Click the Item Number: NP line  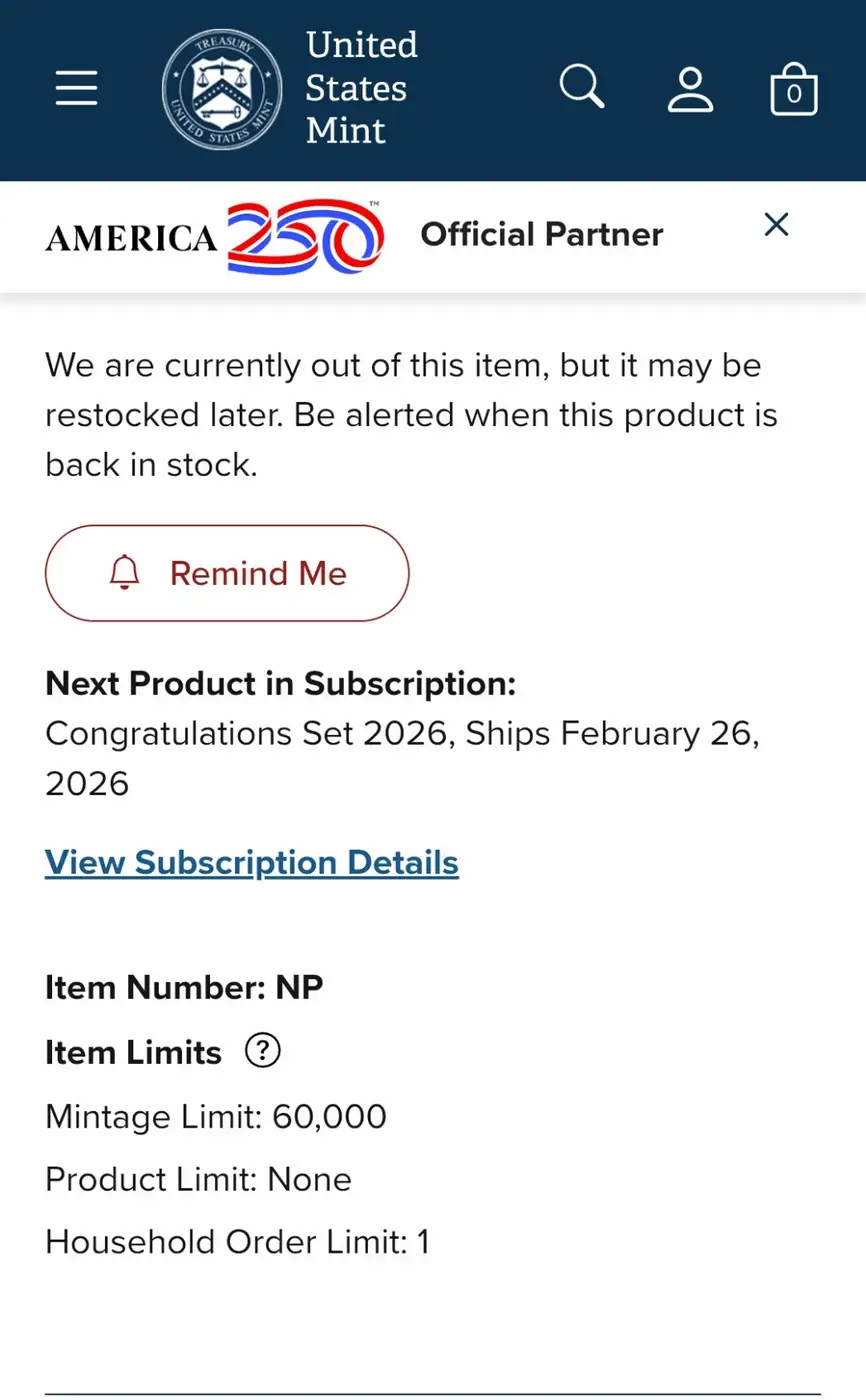(184, 988)
